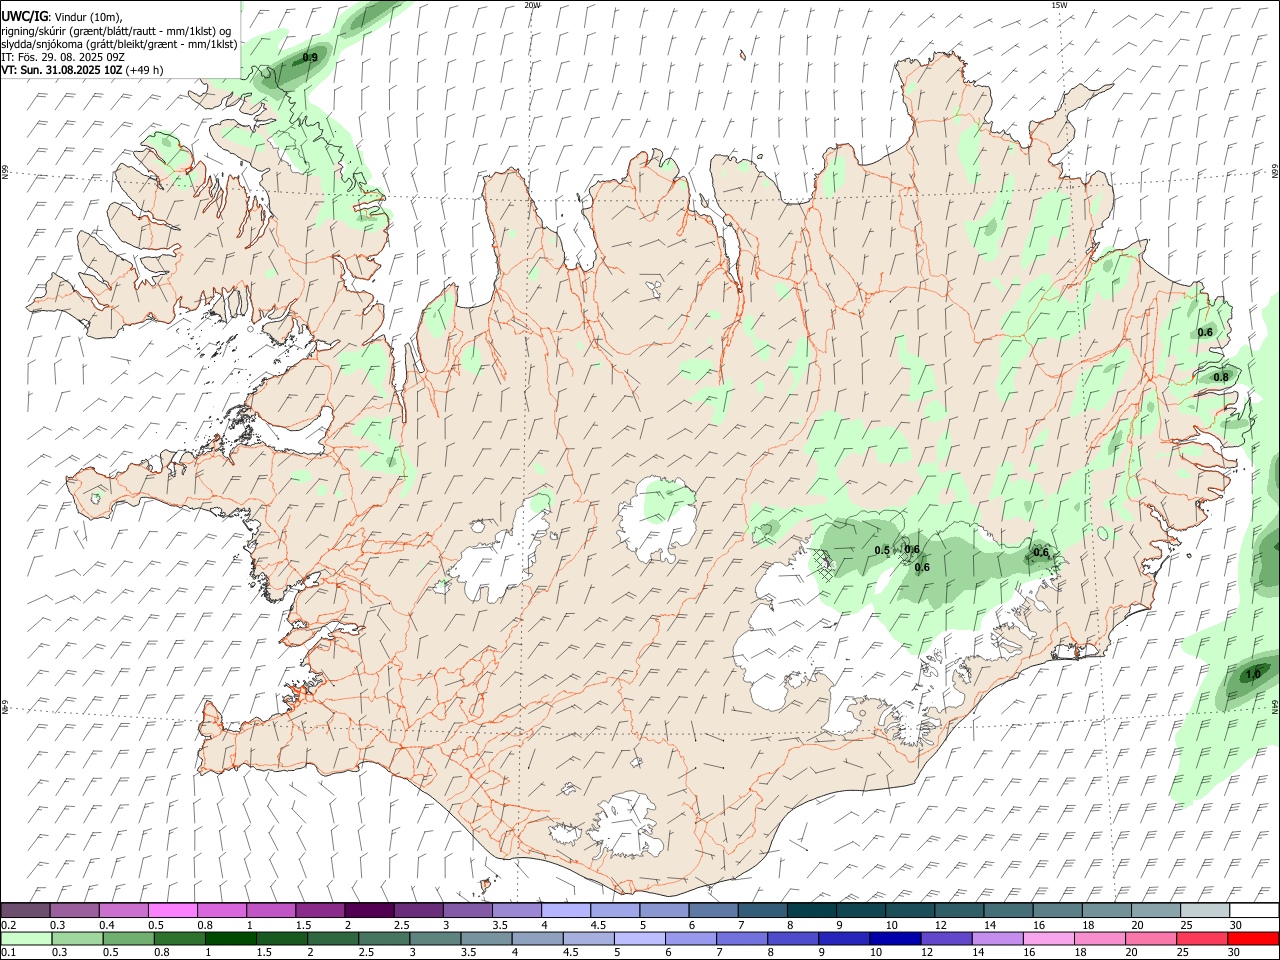Pick the bright pink top-row swatch between 0.5 and 0.8
The height and width of the screenshot is (960, 1280).
coord(172,910)
